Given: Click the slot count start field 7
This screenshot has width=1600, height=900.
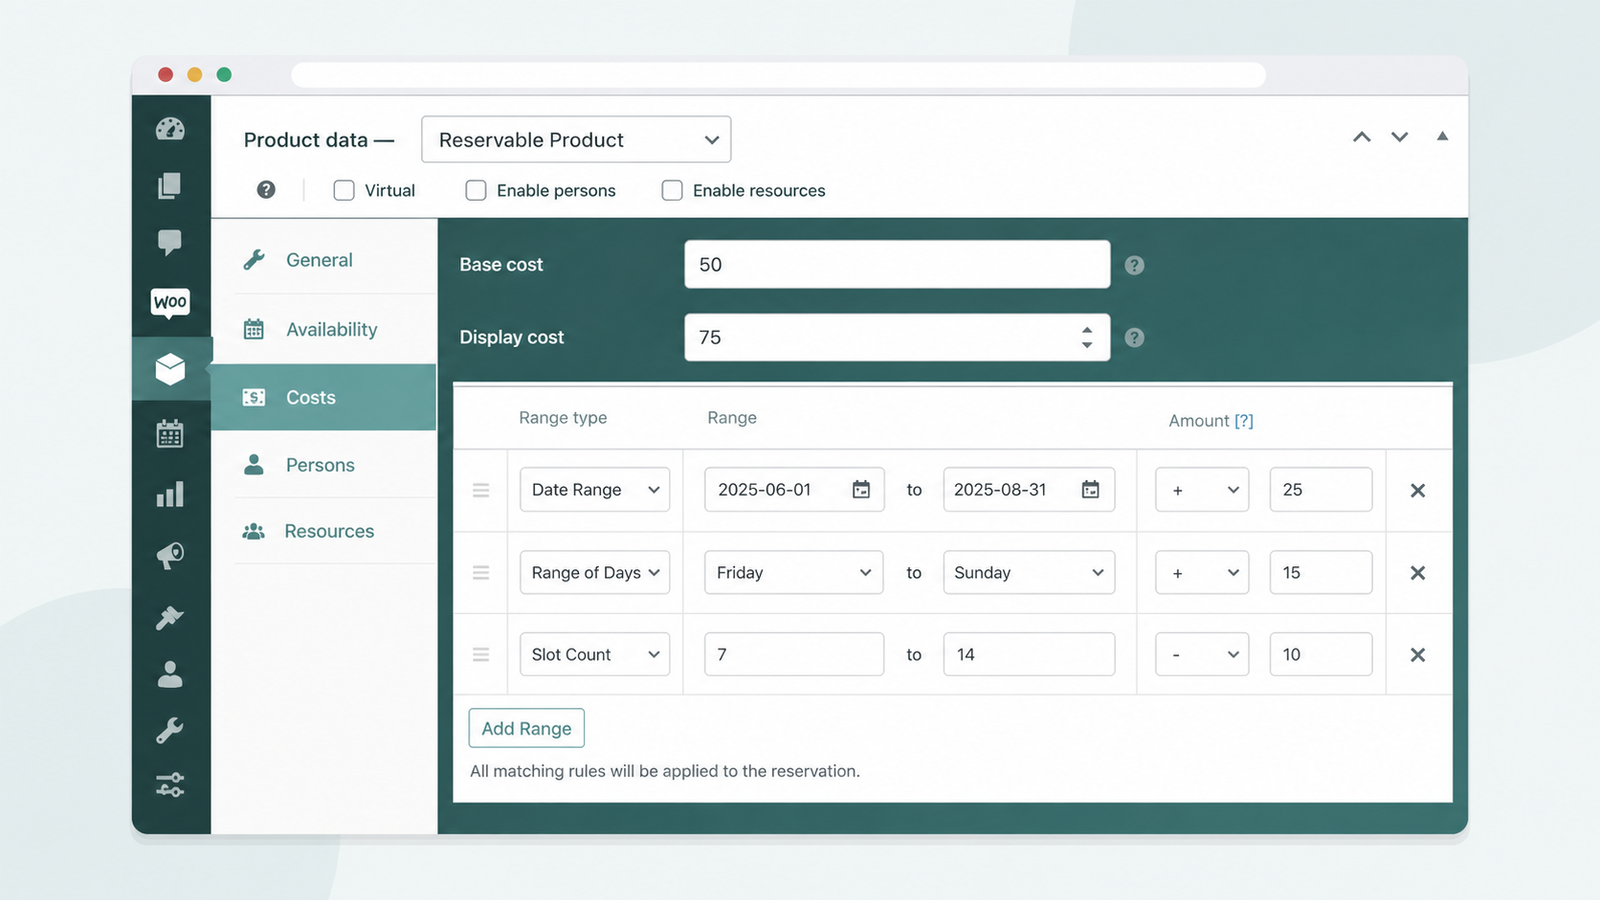Looking at the screenshot, I should pyautogui.click(x=794, y=655).
